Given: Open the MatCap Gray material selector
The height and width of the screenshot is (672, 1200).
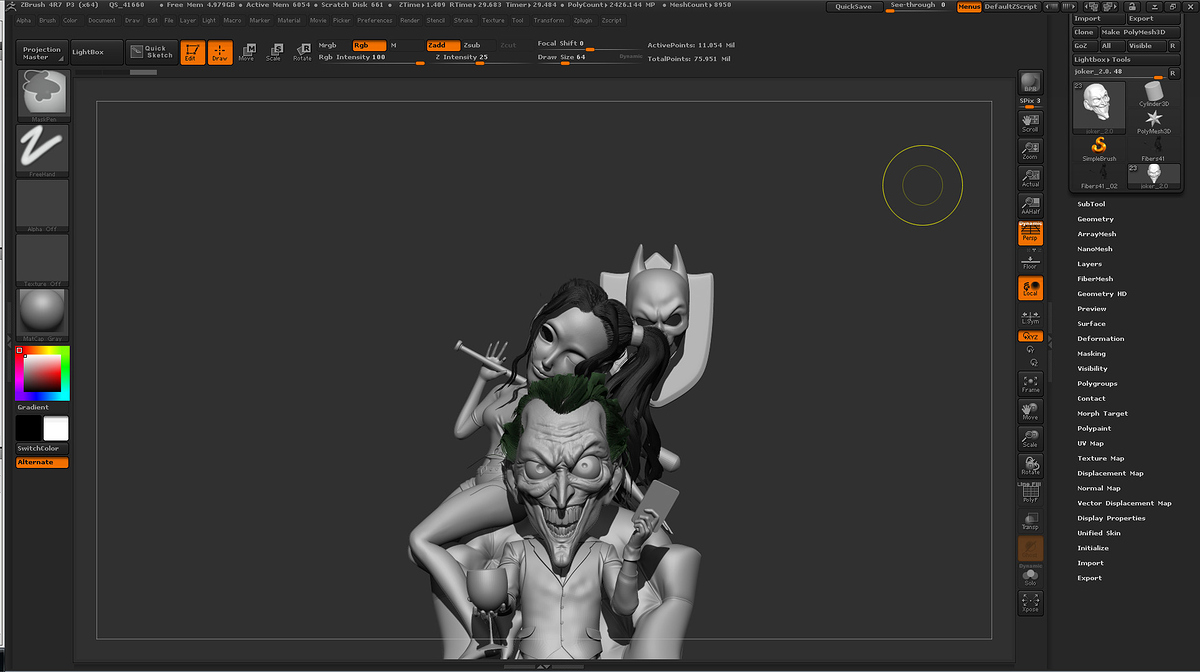Looking at the screenshot, I should [x=42, y=315].
